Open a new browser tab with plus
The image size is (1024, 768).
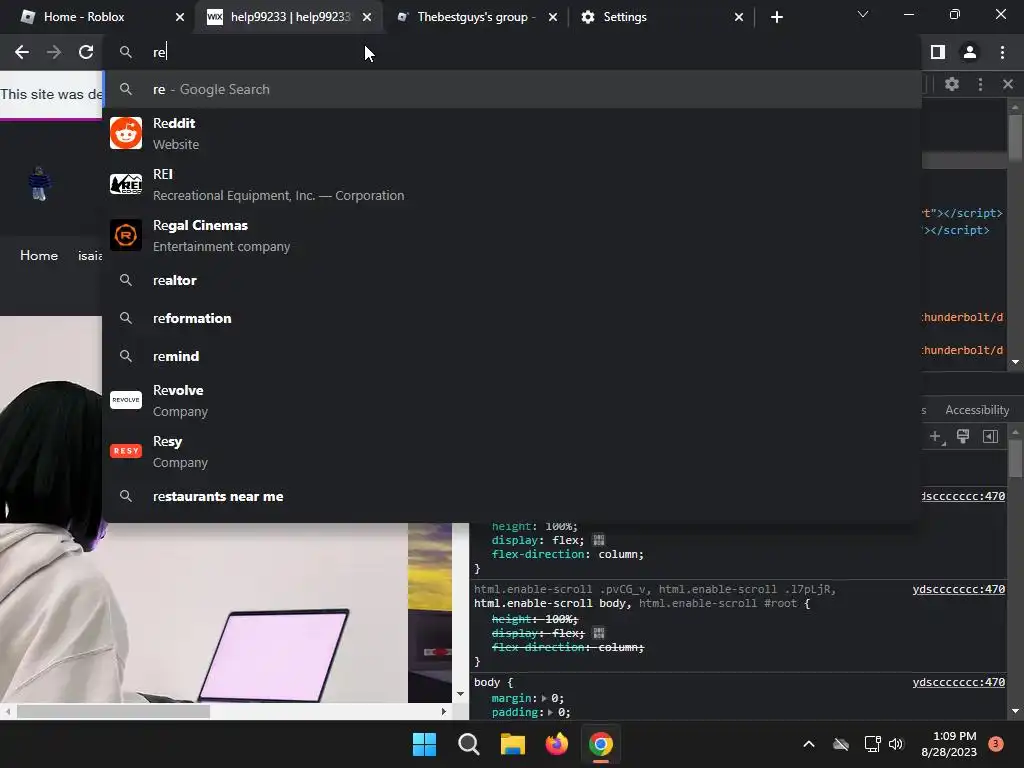click(776, 18)
